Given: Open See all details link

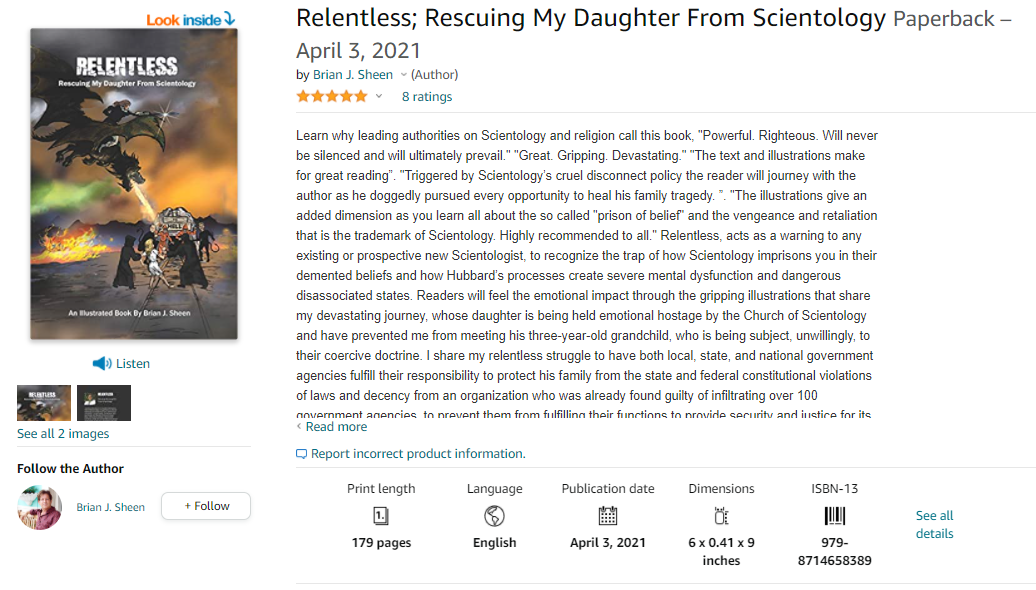Looking at the screenshot, I should [934, 525].
